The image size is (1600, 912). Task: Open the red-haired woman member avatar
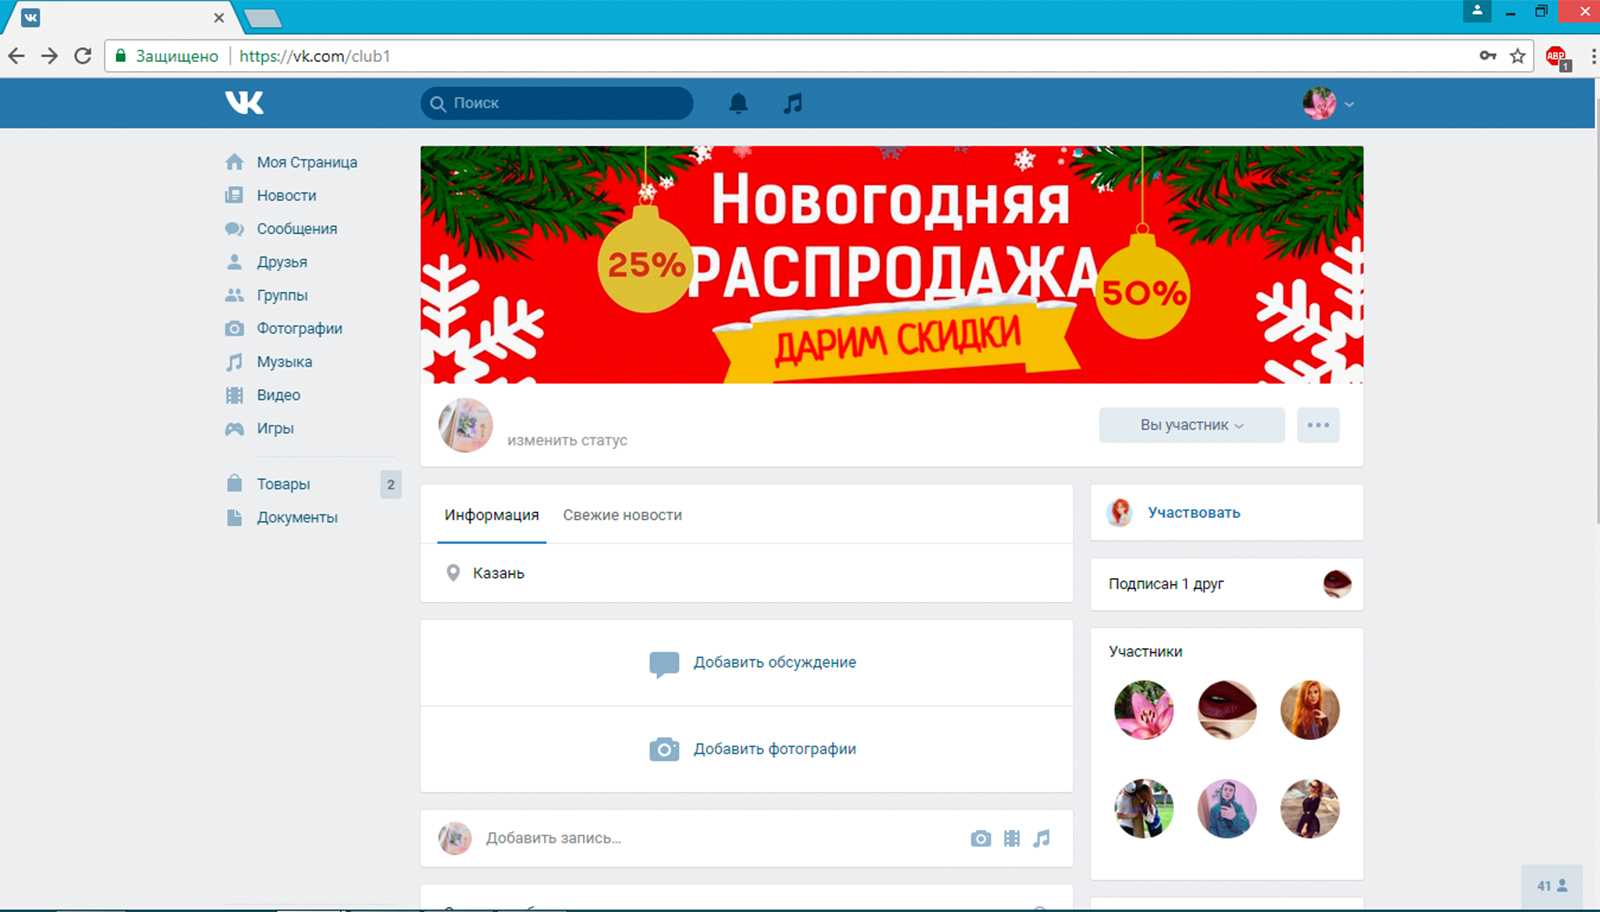click(1310, 710)
